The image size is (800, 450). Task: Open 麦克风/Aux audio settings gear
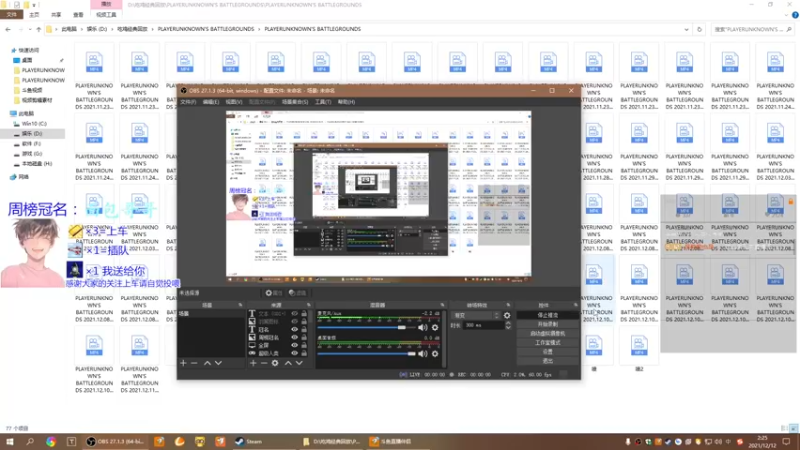435,327
